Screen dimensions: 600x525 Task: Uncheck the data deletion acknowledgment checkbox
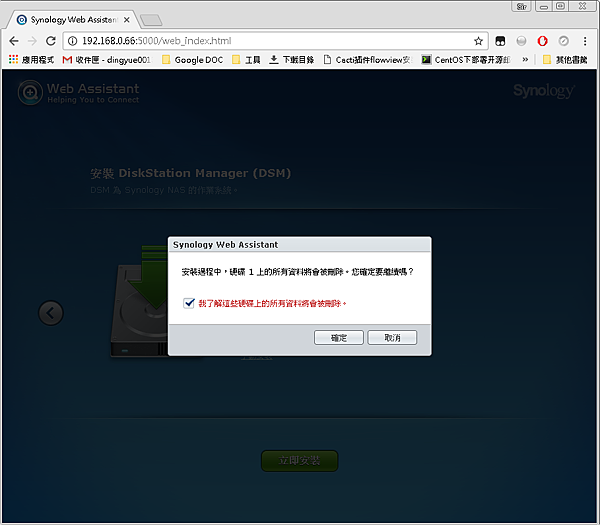pos(189,303)
